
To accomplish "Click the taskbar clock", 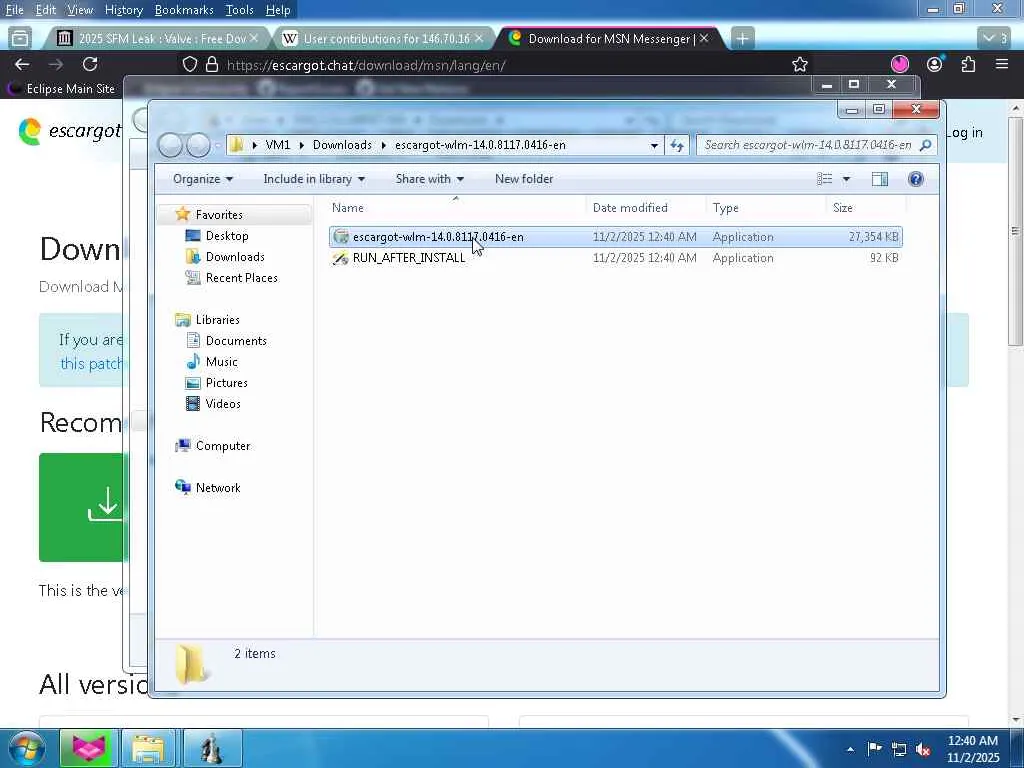I will pos(972,749).
